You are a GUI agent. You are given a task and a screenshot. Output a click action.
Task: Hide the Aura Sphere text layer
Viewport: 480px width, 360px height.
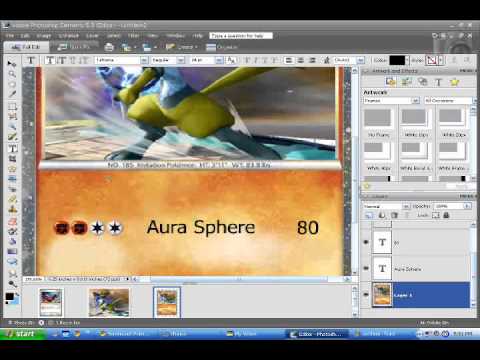[366, 268]
